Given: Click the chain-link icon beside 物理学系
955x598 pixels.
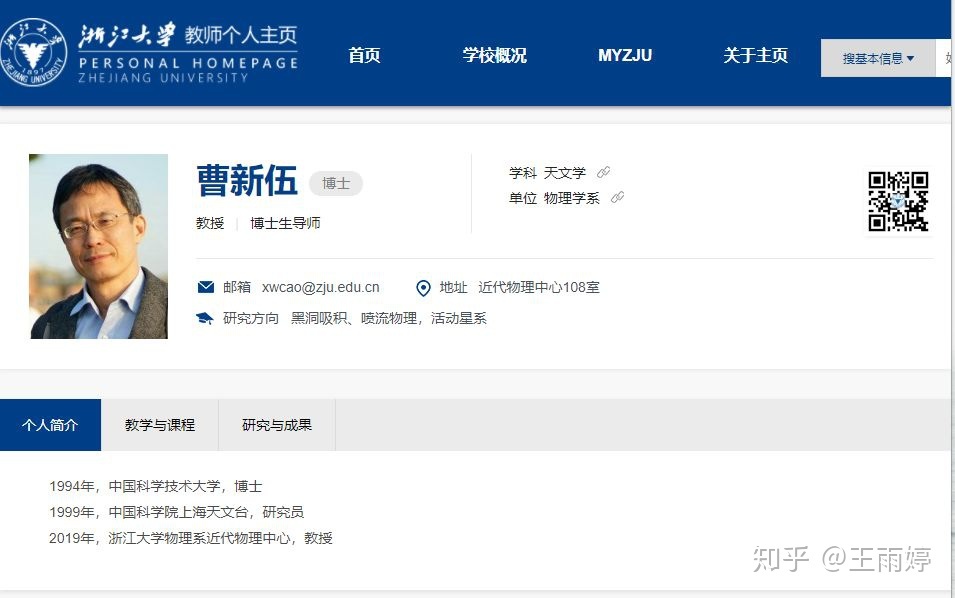Looking at the screenshot, I should [617, 198].
